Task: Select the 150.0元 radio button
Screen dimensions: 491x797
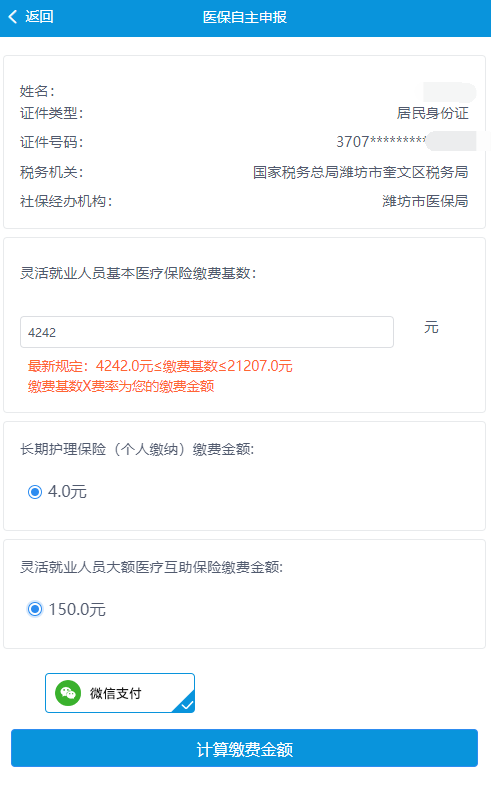Action: pos(35,609)
